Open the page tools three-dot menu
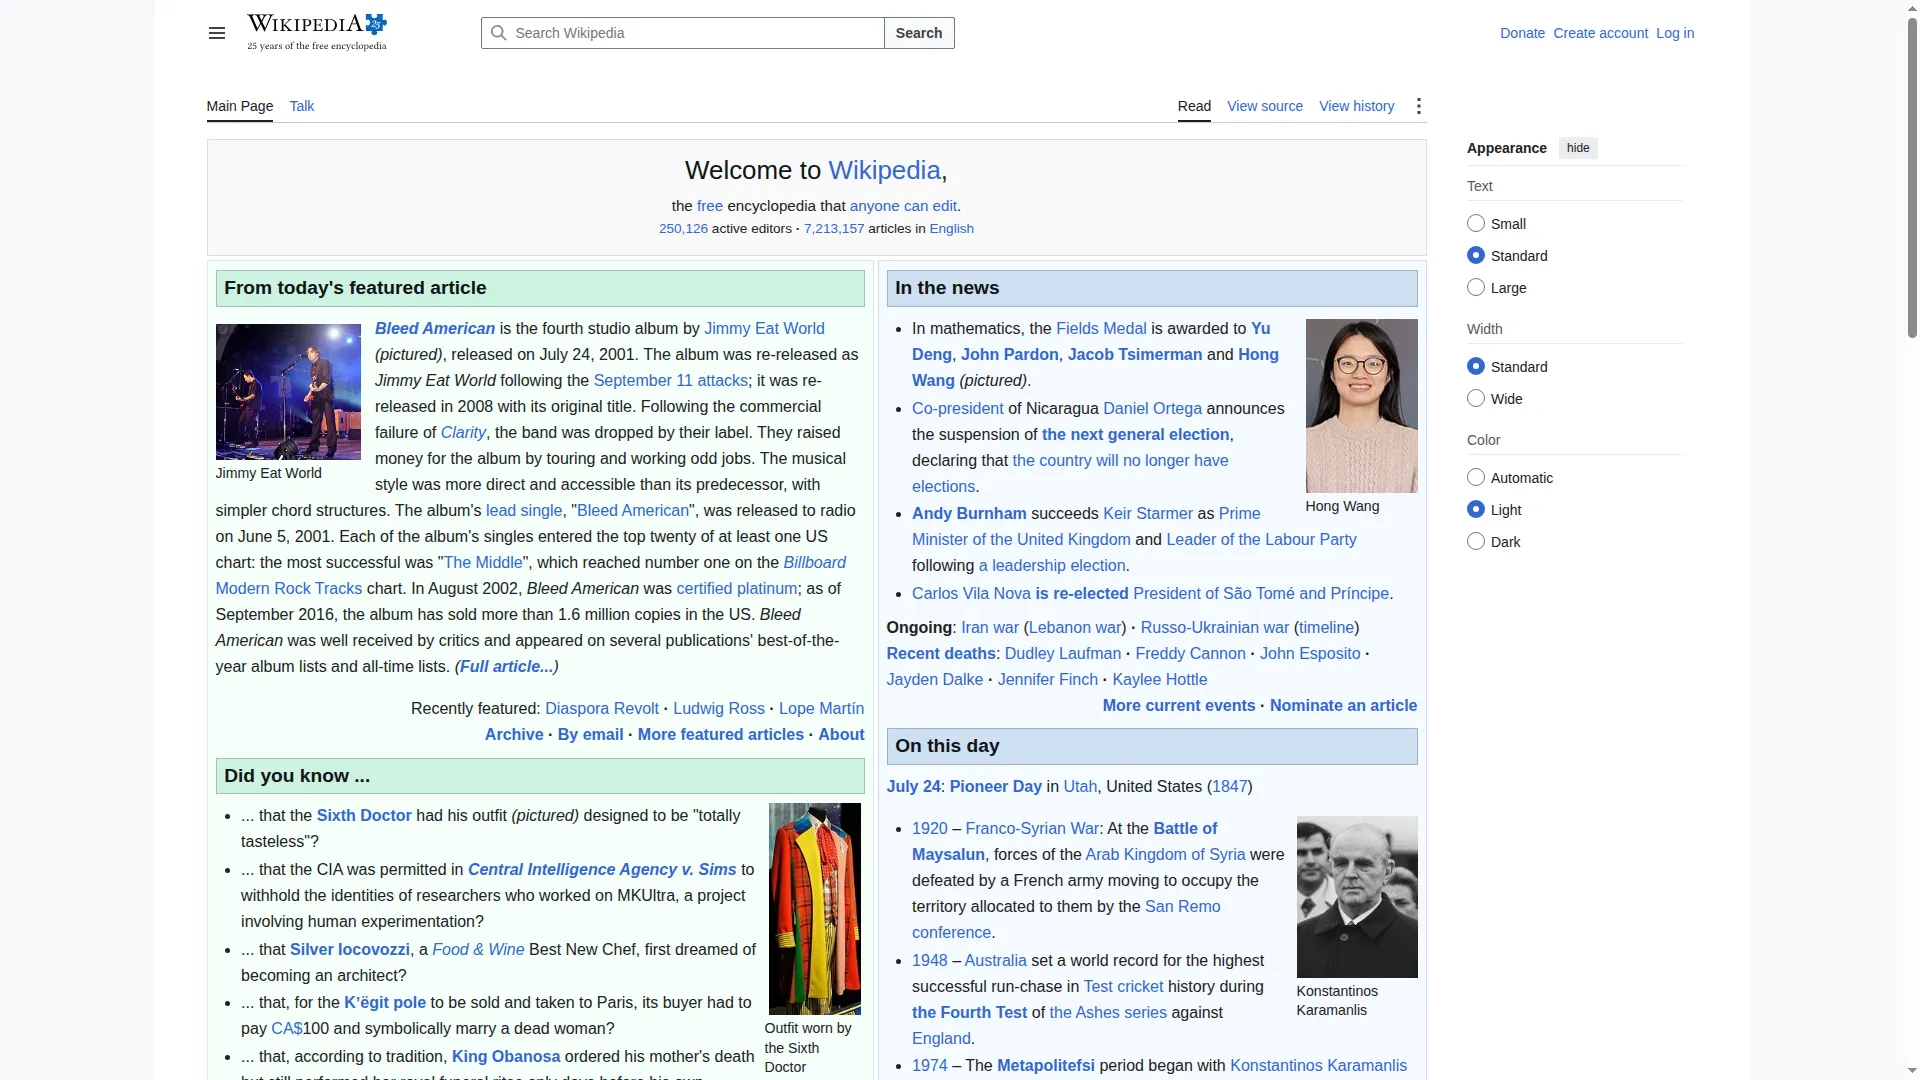This screenshot has height=1080, width=1920. point(1418,106)
